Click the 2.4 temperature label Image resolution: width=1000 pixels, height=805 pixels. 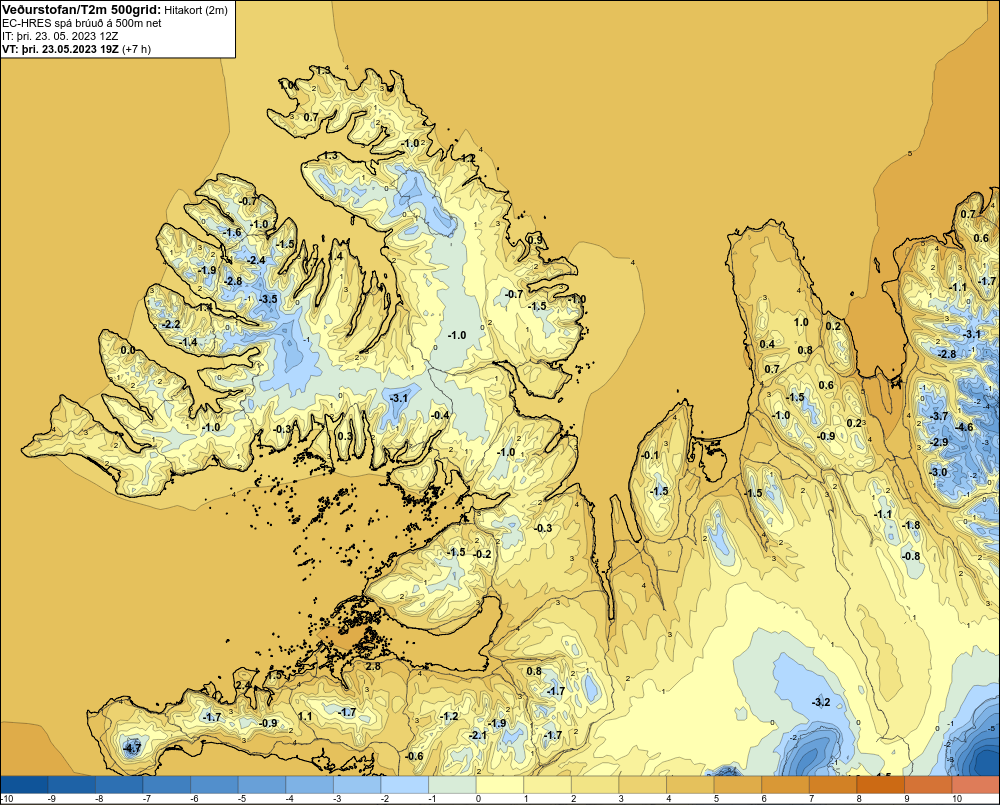243,685
